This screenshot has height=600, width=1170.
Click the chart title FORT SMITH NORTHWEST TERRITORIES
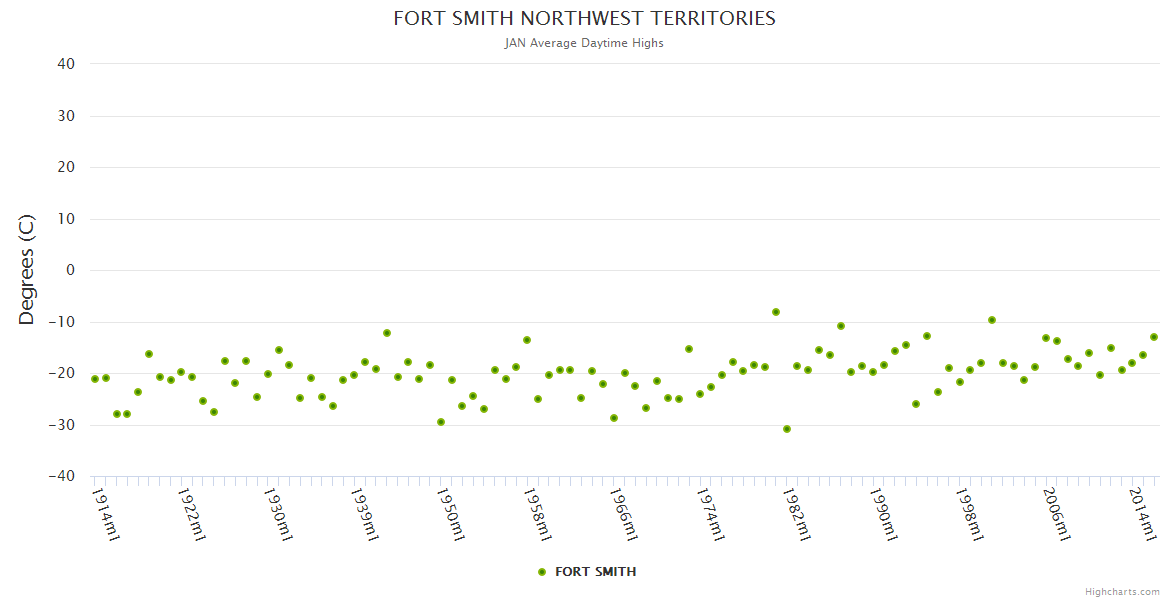(584, 19)
